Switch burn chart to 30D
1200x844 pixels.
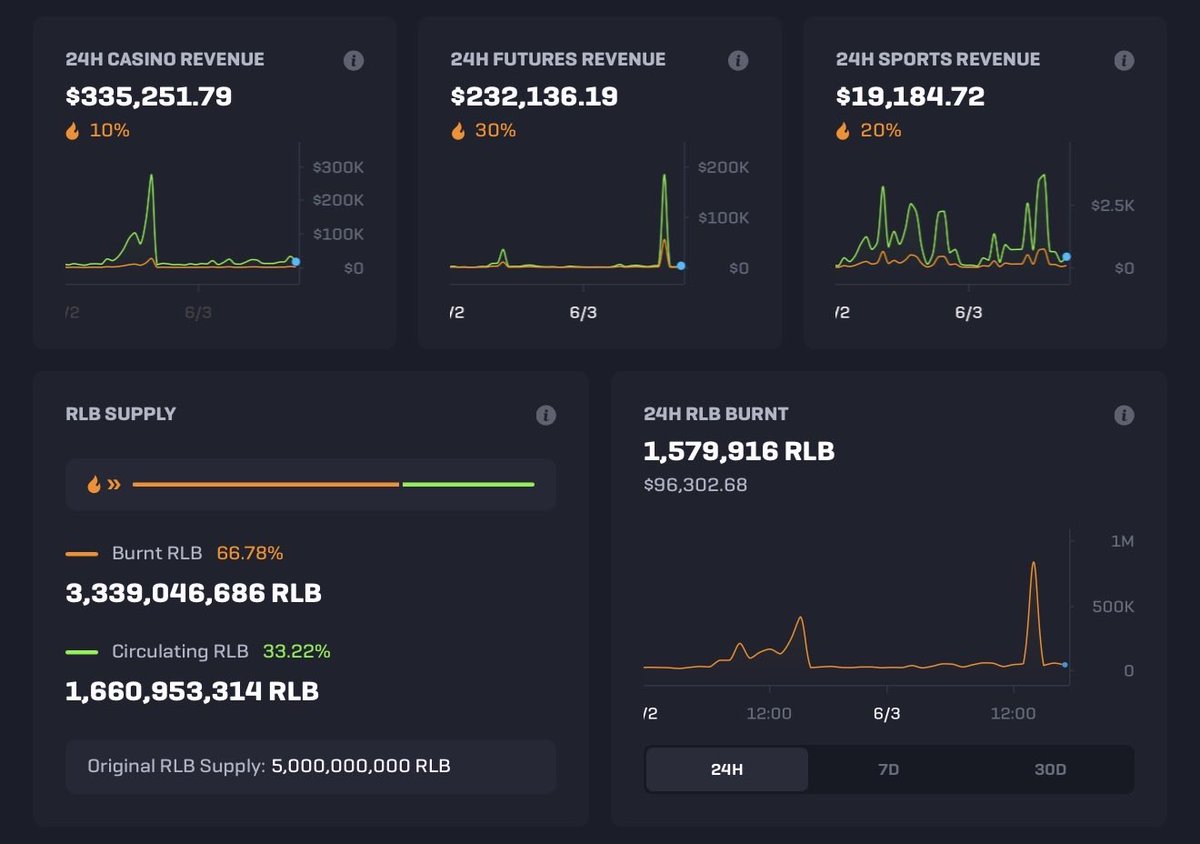click(1050, 769)
